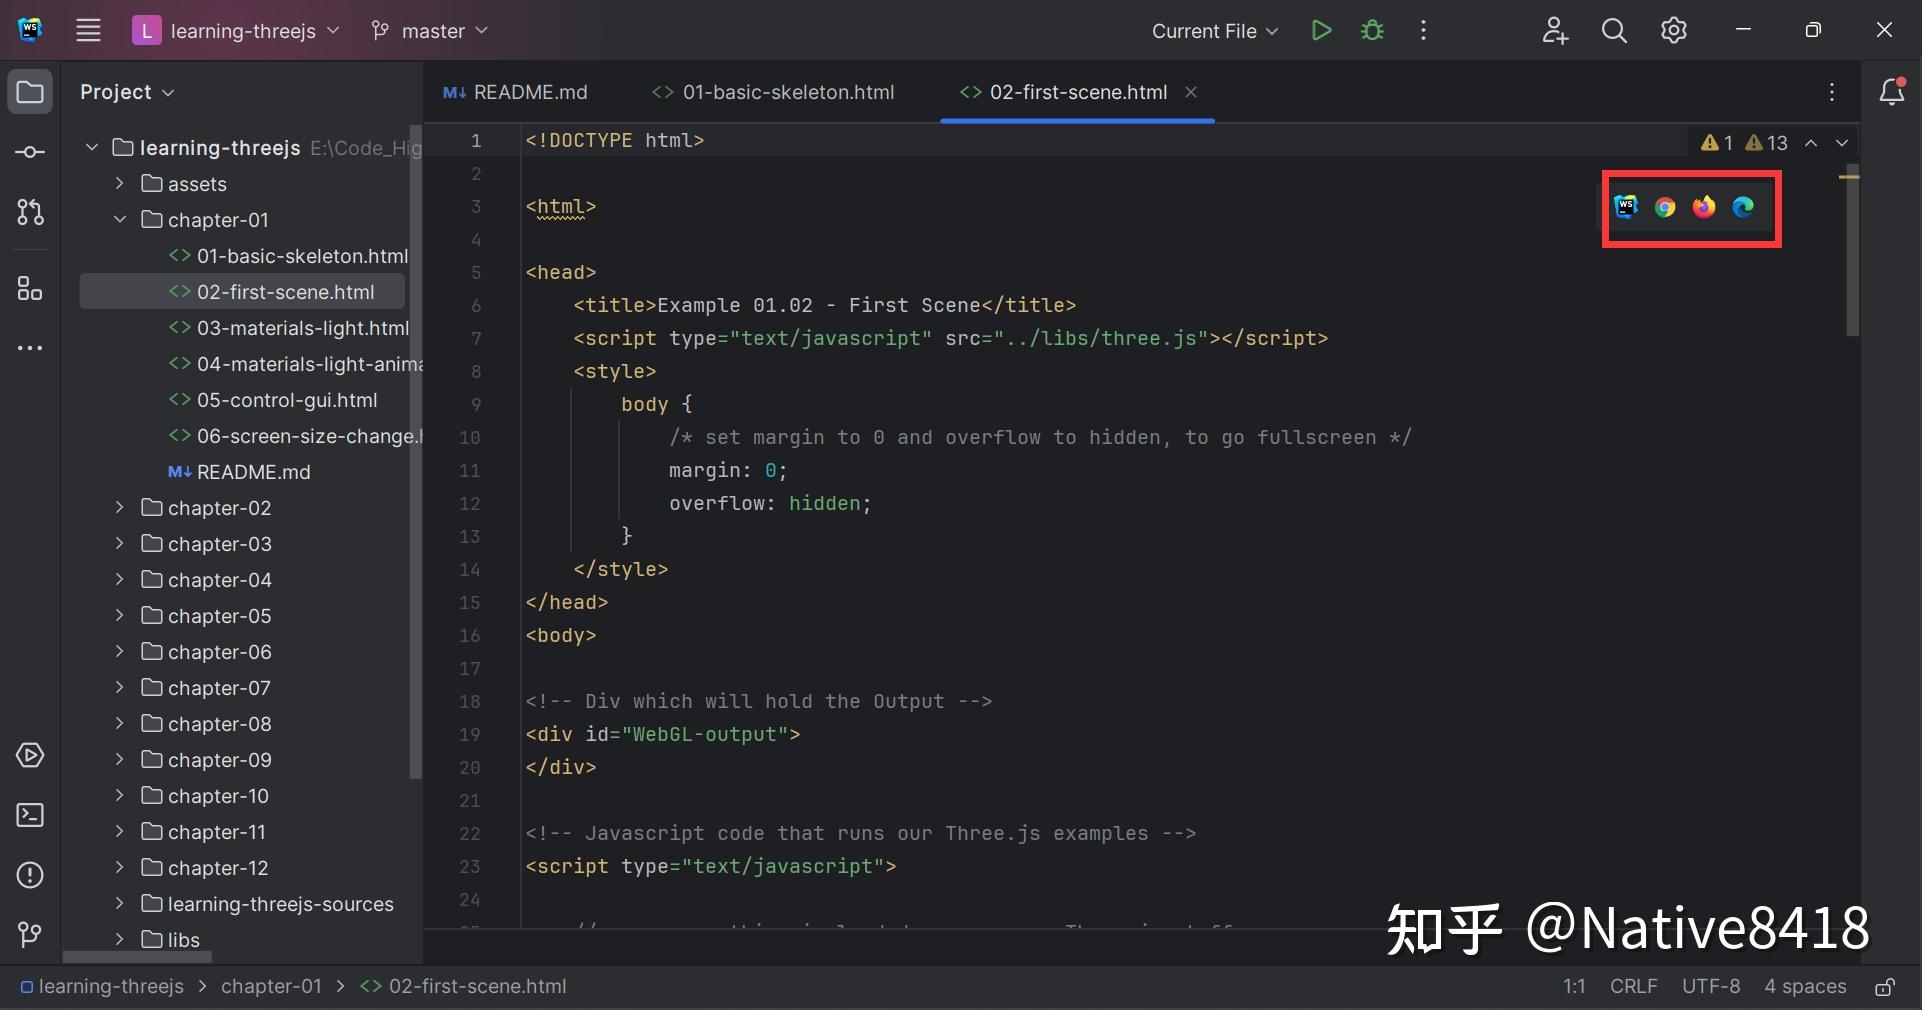The height and width of the screenshot is (1010, 1922).
Task: Toggle file read-only lock in status bar
Action: [x=1886, y=987]
